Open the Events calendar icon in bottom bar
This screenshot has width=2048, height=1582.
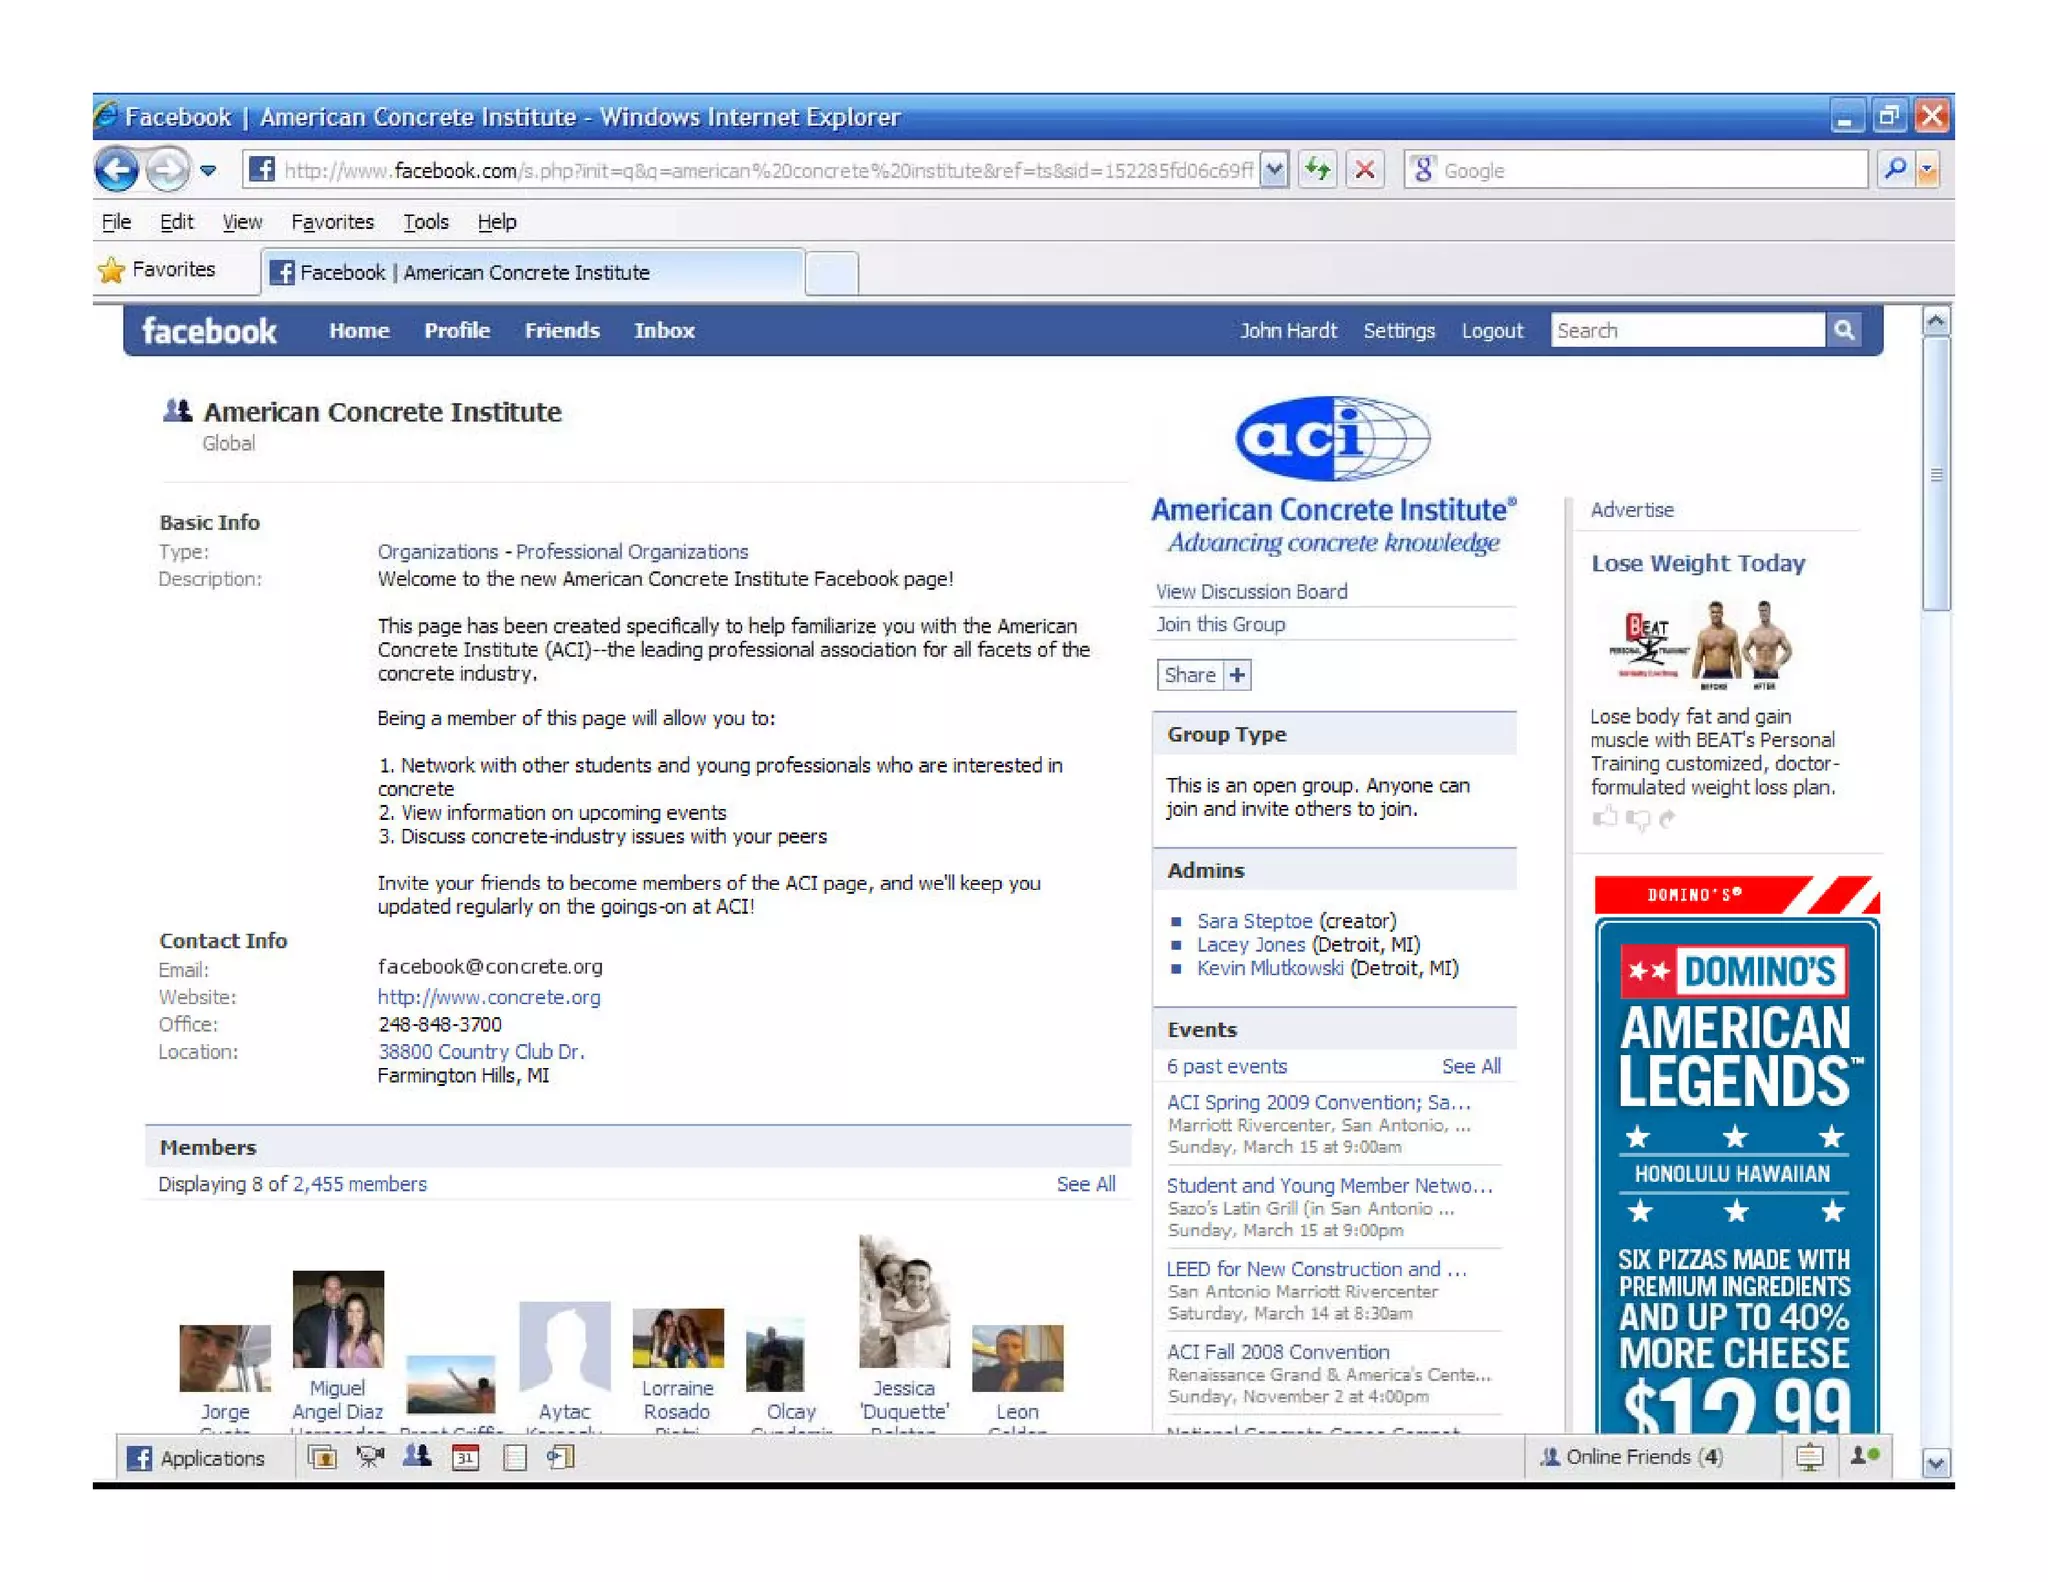(466, 1457)
